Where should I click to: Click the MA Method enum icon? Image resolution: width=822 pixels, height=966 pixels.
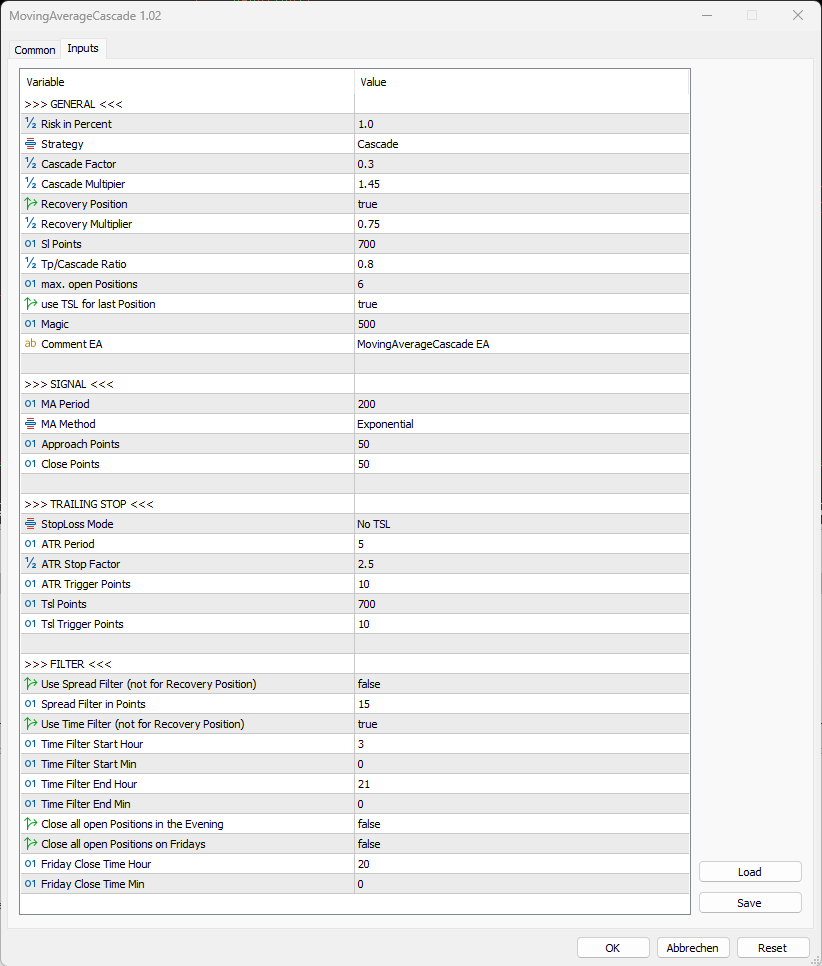(x=31, y=424)
